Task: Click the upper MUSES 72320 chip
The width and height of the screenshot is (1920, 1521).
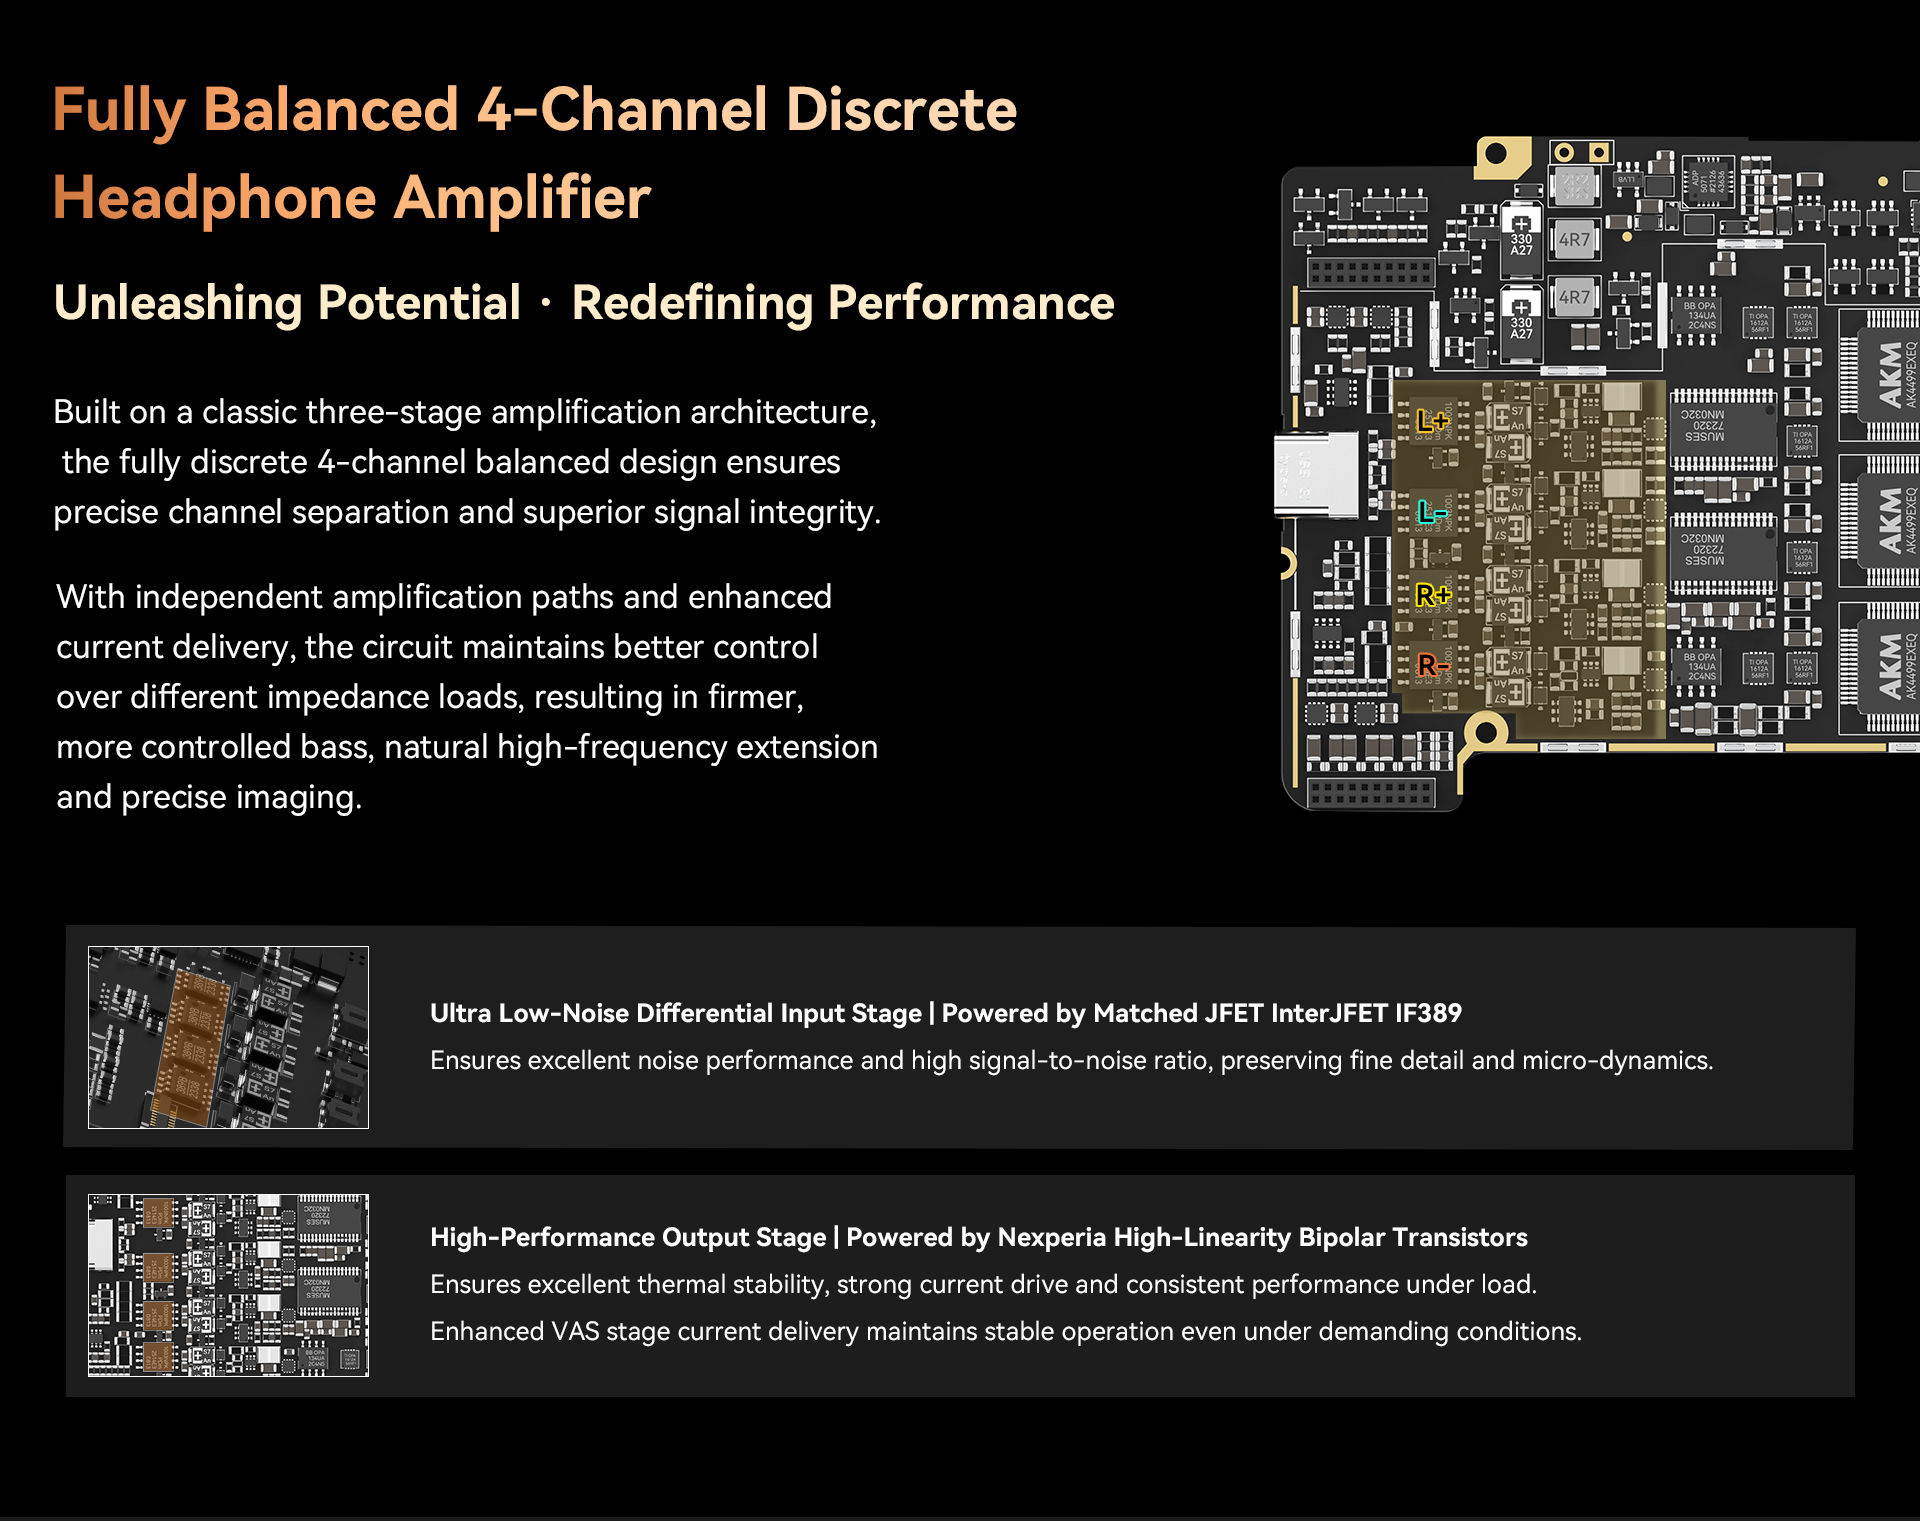Action: 1722,426
